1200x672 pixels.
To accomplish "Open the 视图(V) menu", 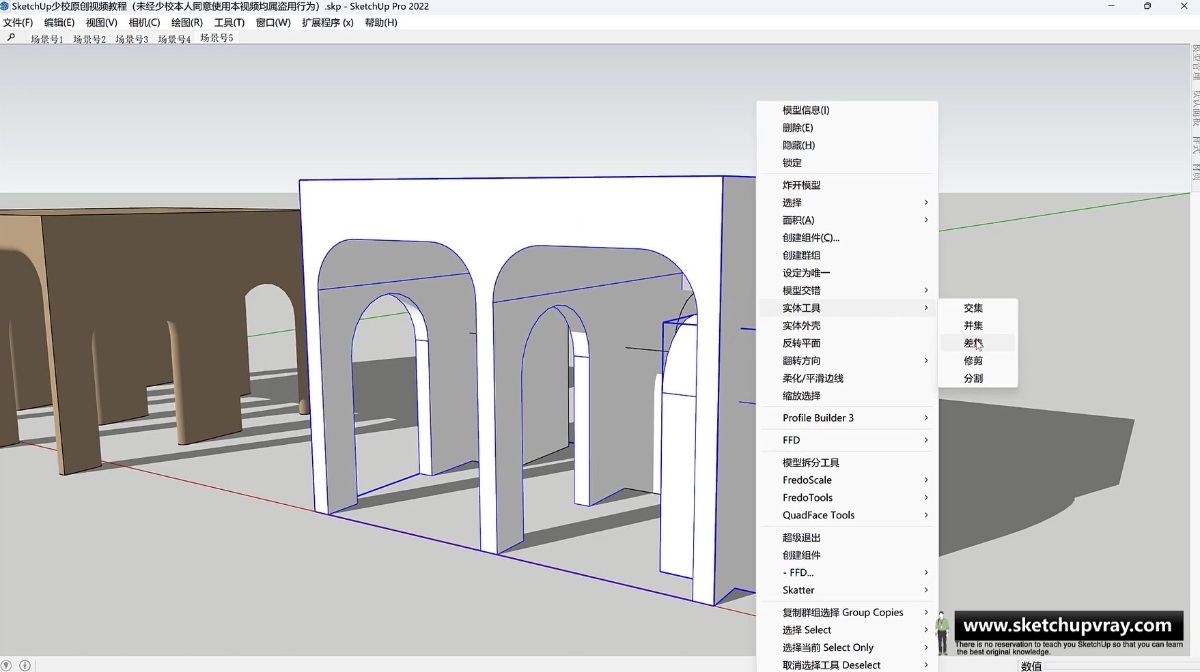I will pyautogui.click(x=102, y=22).
